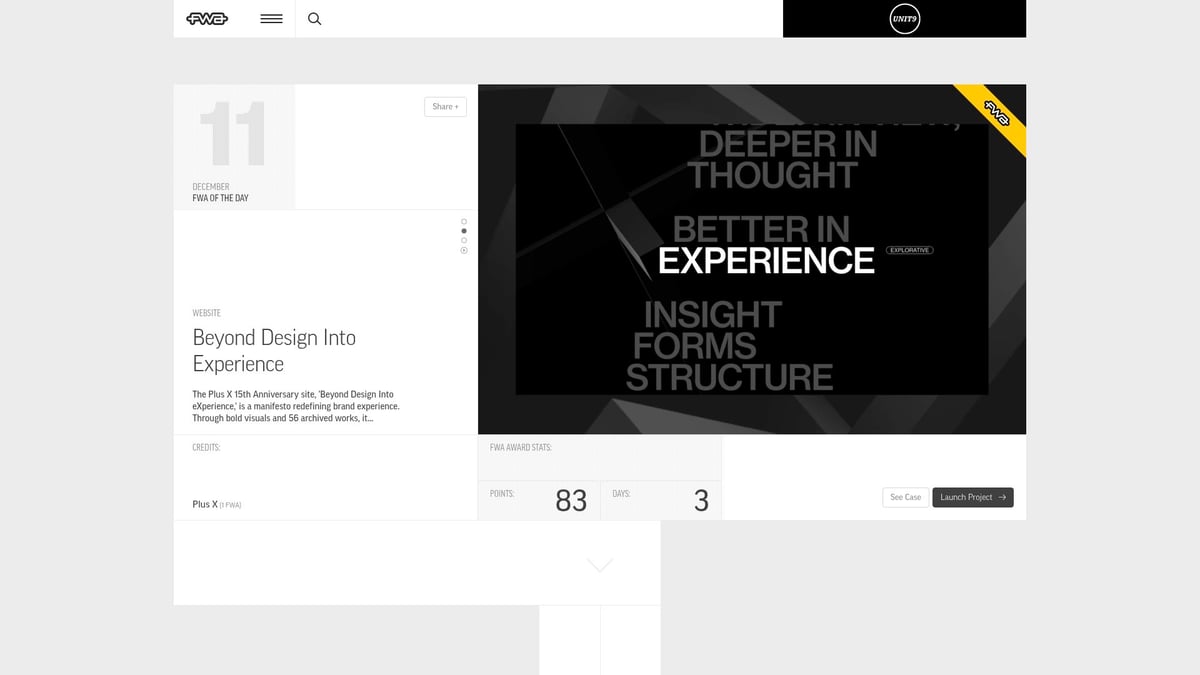Click the Launch Project button
1200x675 pixels.
coord(972,497)
